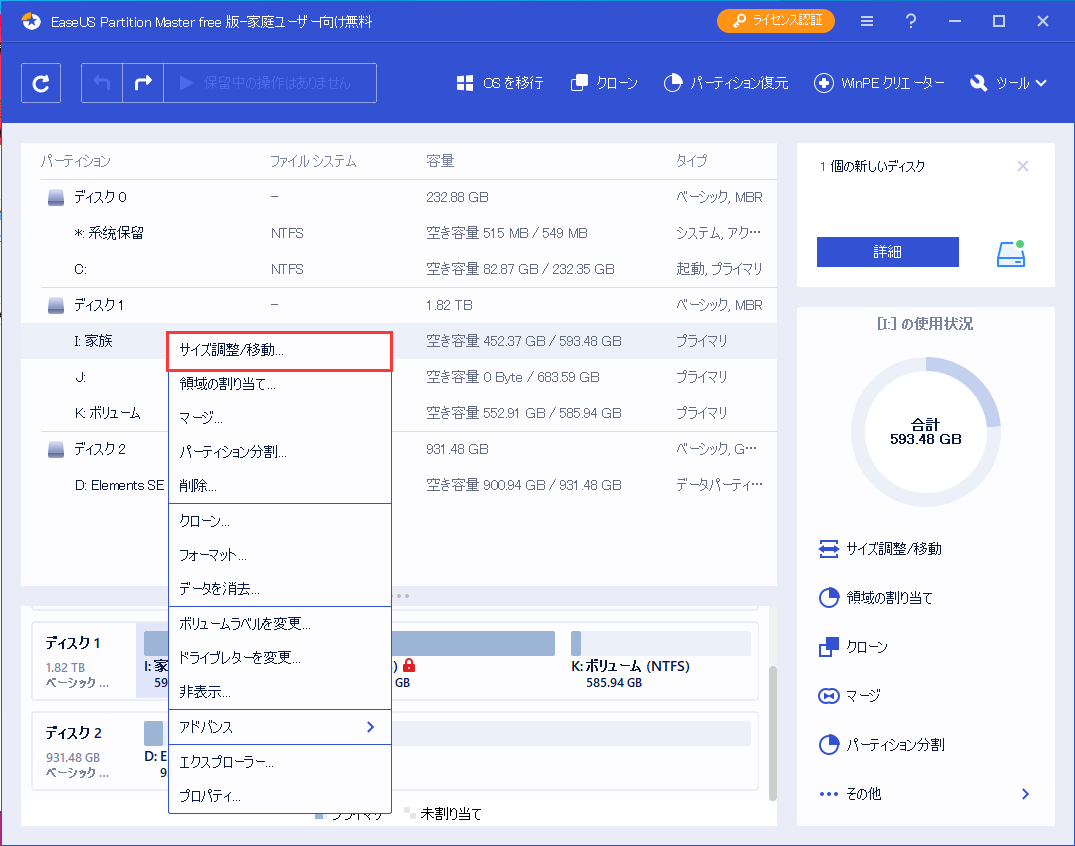The width and height of the screenshot is (1075, 846).
Task: Click the help question mark icon
Action: (910, 21)
